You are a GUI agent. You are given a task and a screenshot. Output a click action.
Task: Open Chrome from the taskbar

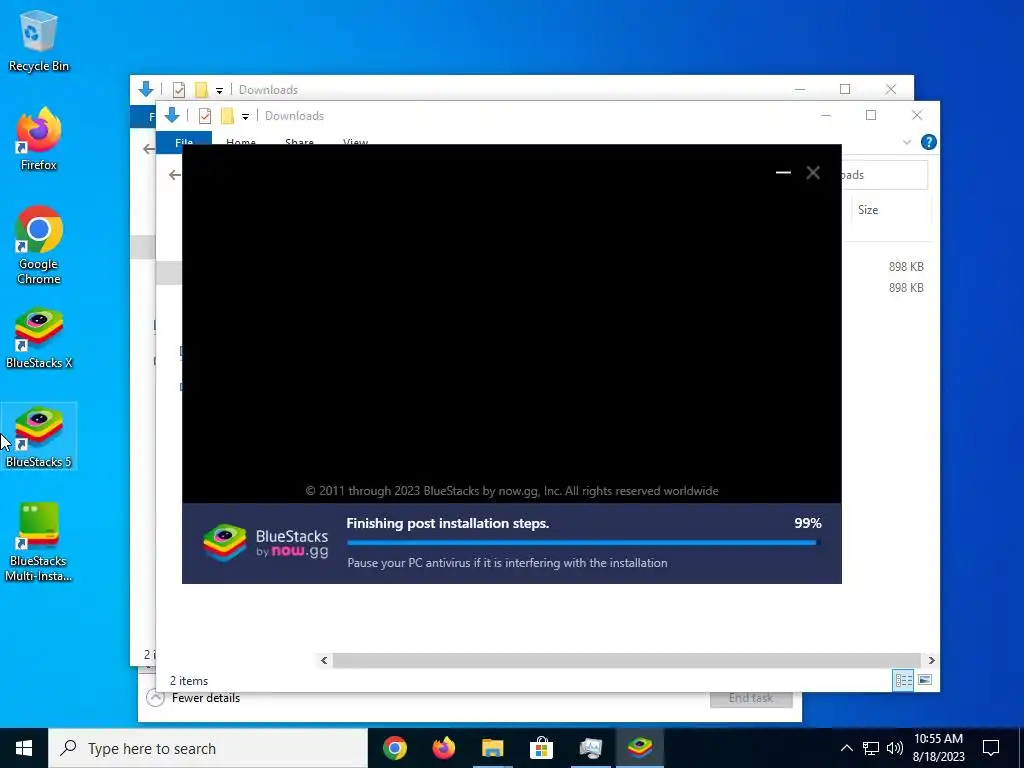(394, 748)
